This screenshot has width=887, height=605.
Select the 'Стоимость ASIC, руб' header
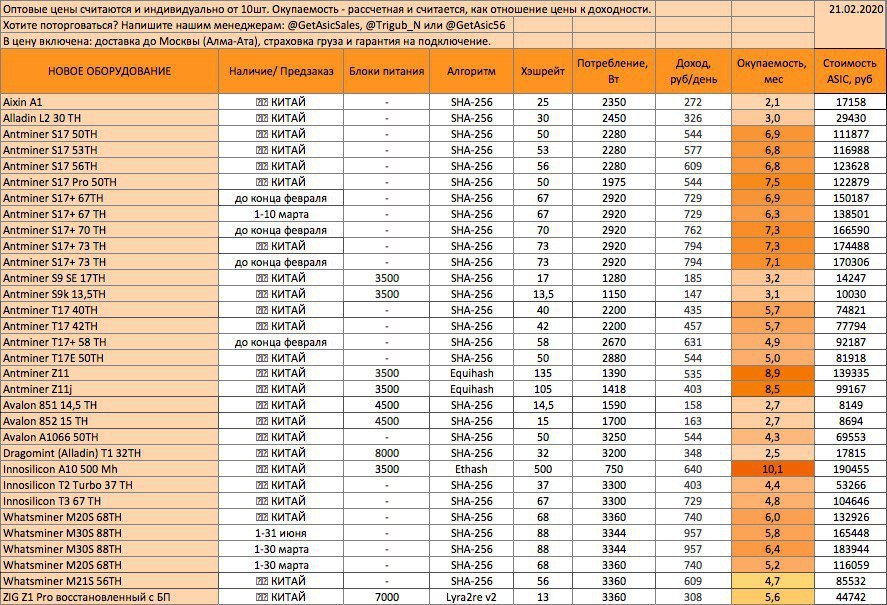(850, 71)
